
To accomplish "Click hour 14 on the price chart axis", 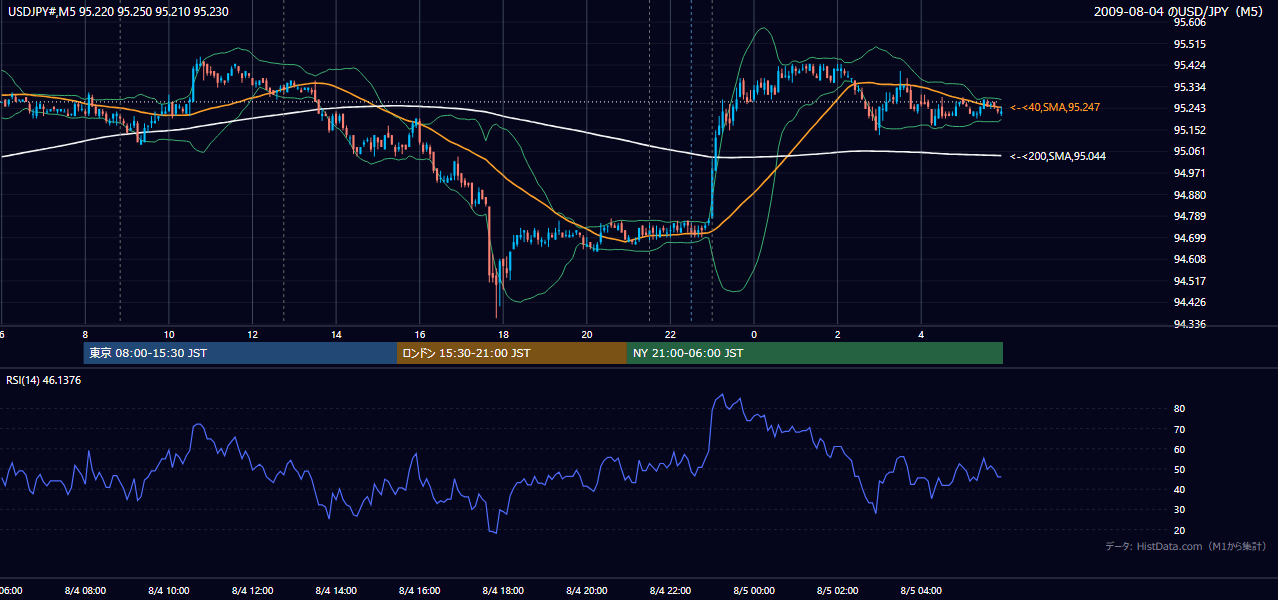I will click(336, 334).
